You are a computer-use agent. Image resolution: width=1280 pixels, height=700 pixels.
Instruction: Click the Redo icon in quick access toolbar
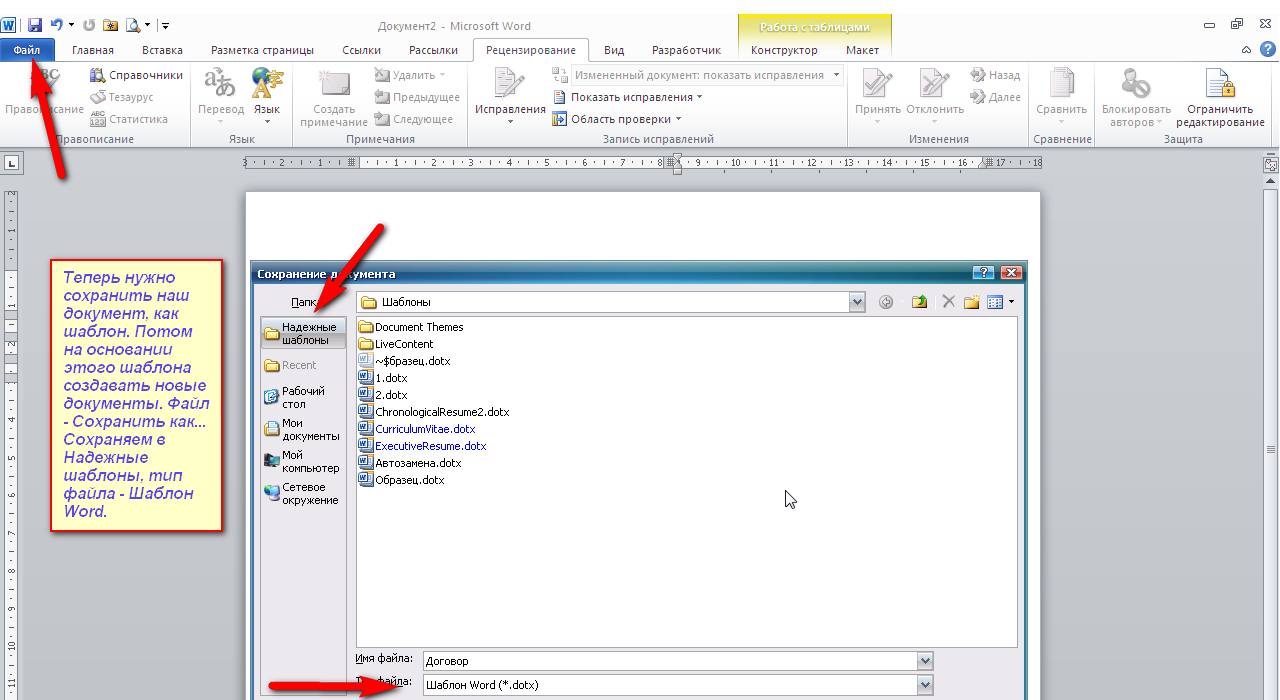[x=88, y=25]
